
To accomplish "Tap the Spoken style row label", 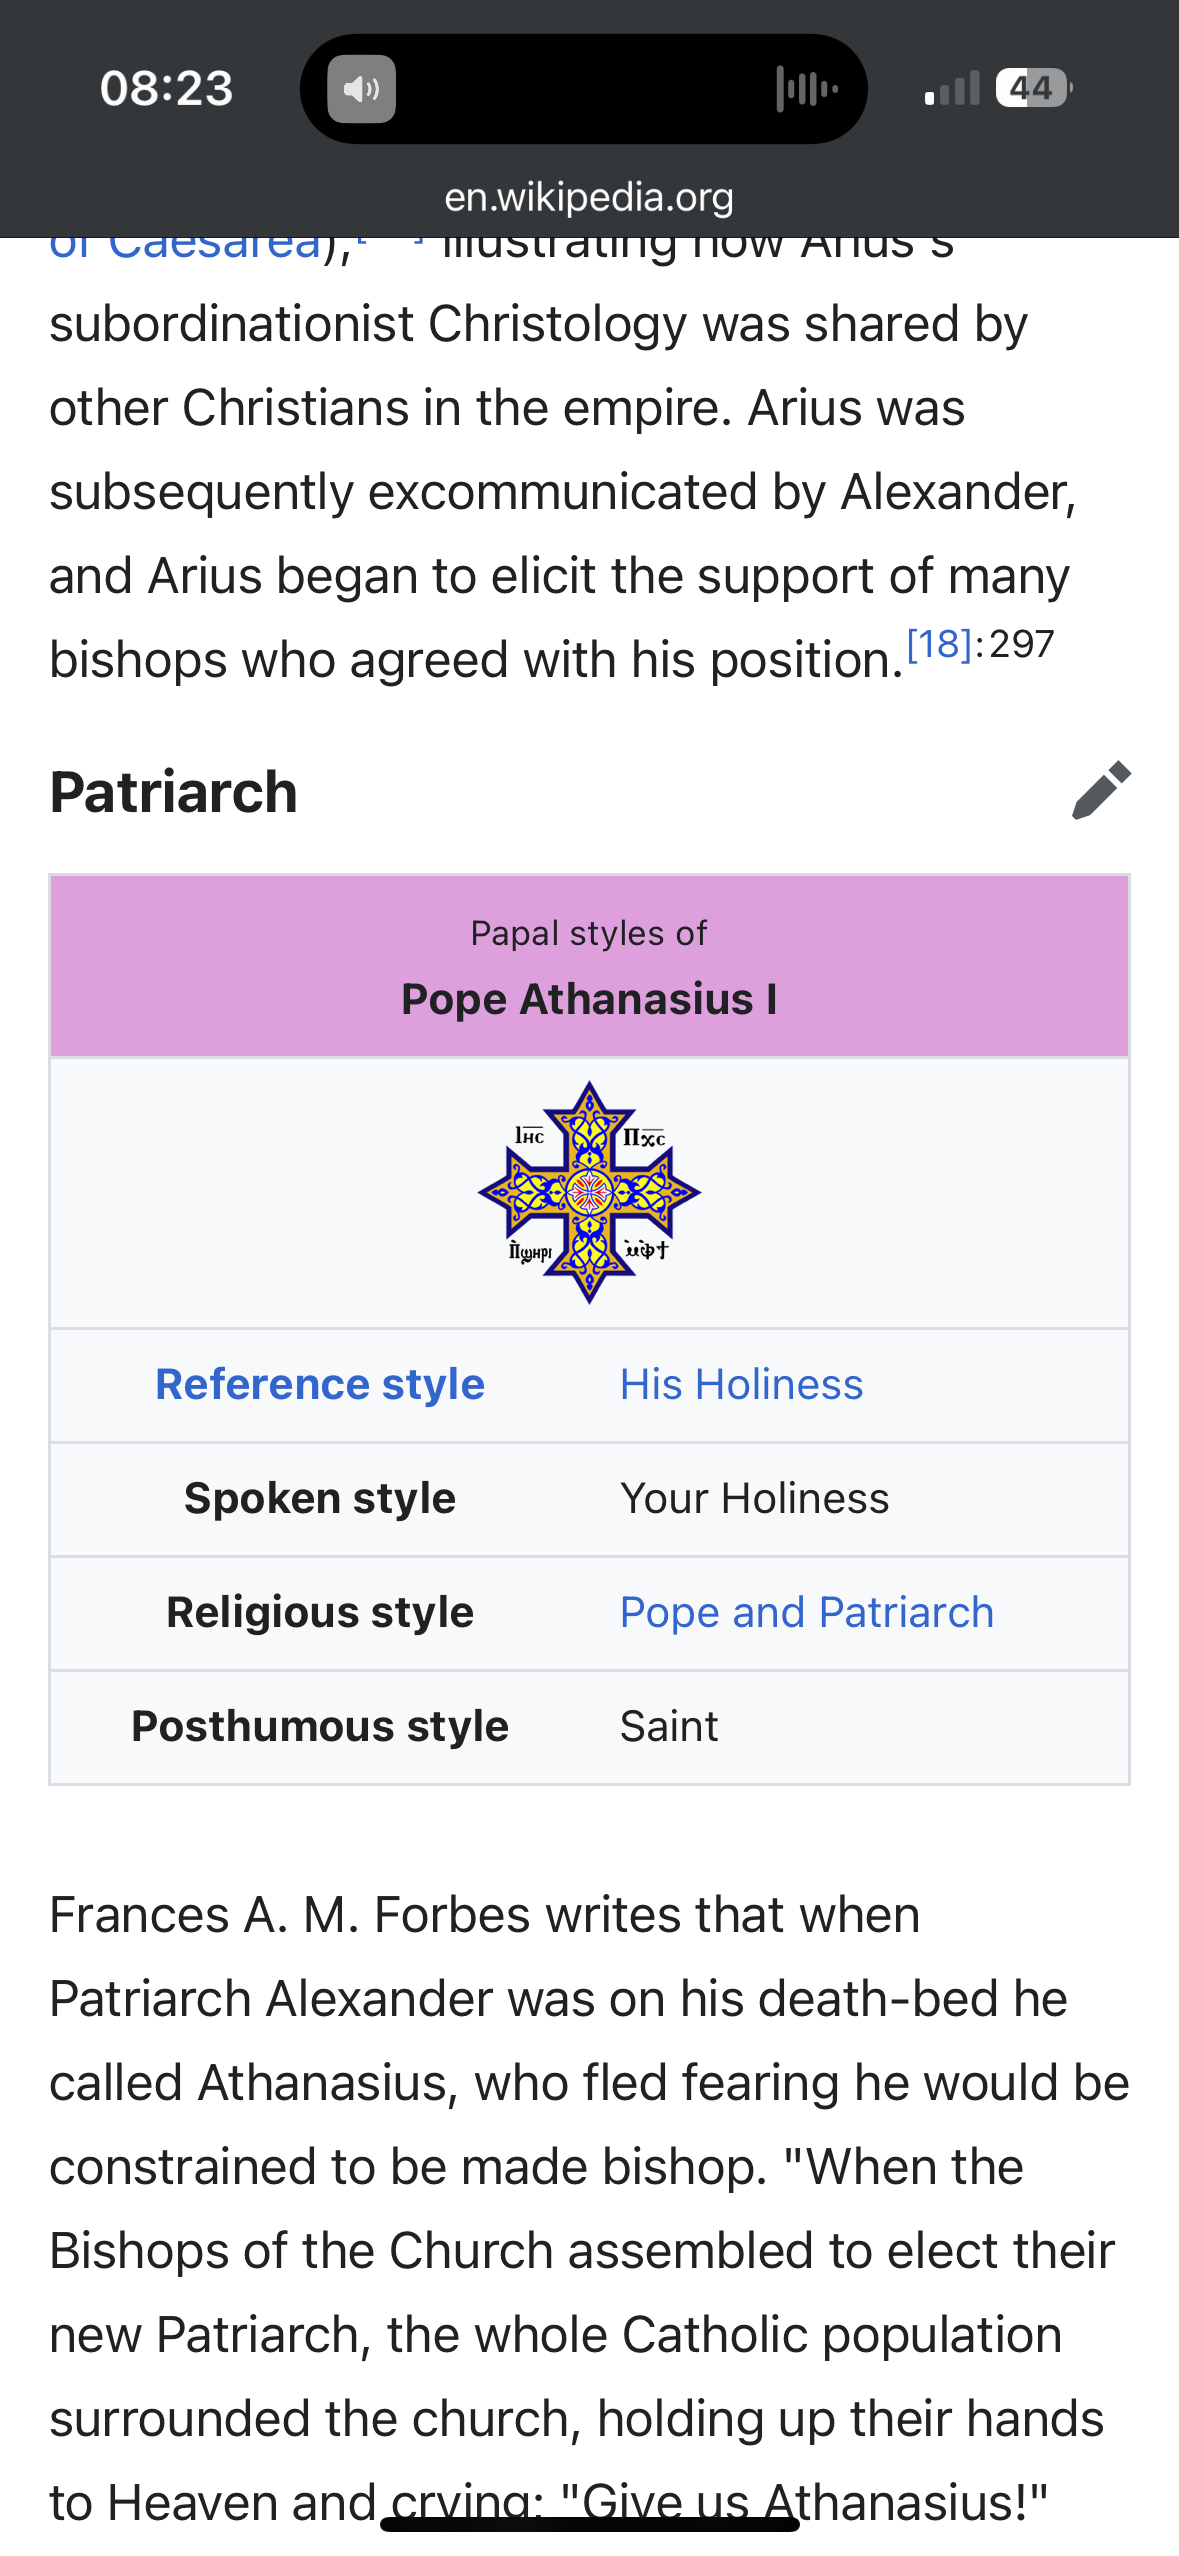I will [320, 1499].
